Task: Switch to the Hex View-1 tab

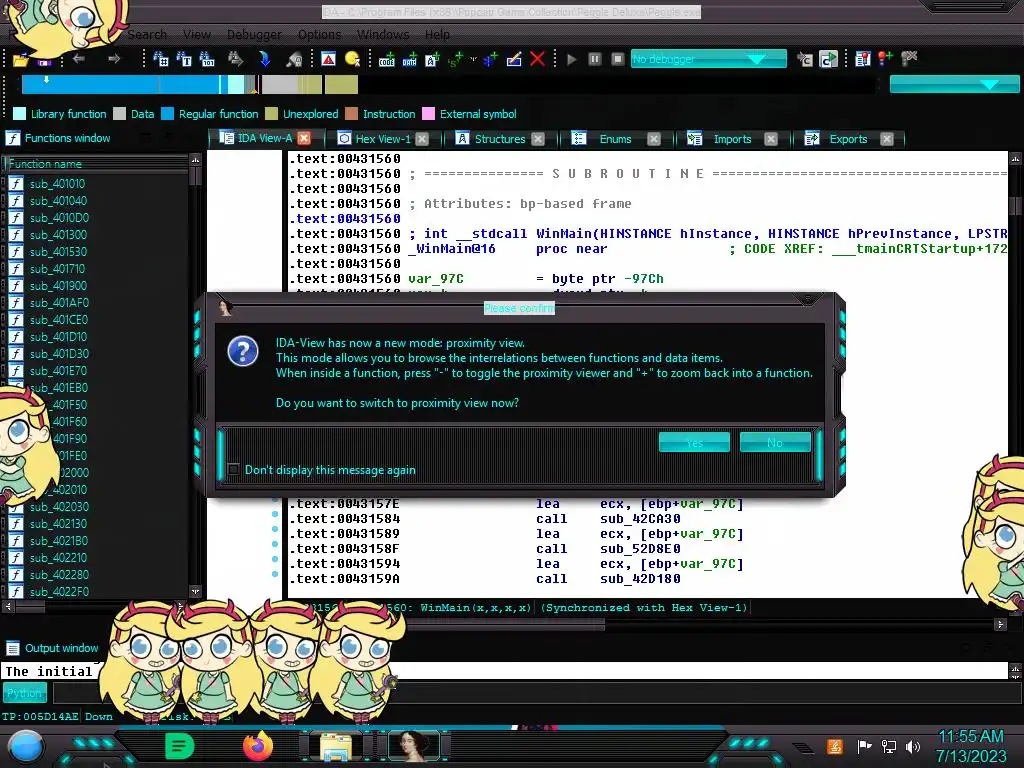Action: coord(383,139)
